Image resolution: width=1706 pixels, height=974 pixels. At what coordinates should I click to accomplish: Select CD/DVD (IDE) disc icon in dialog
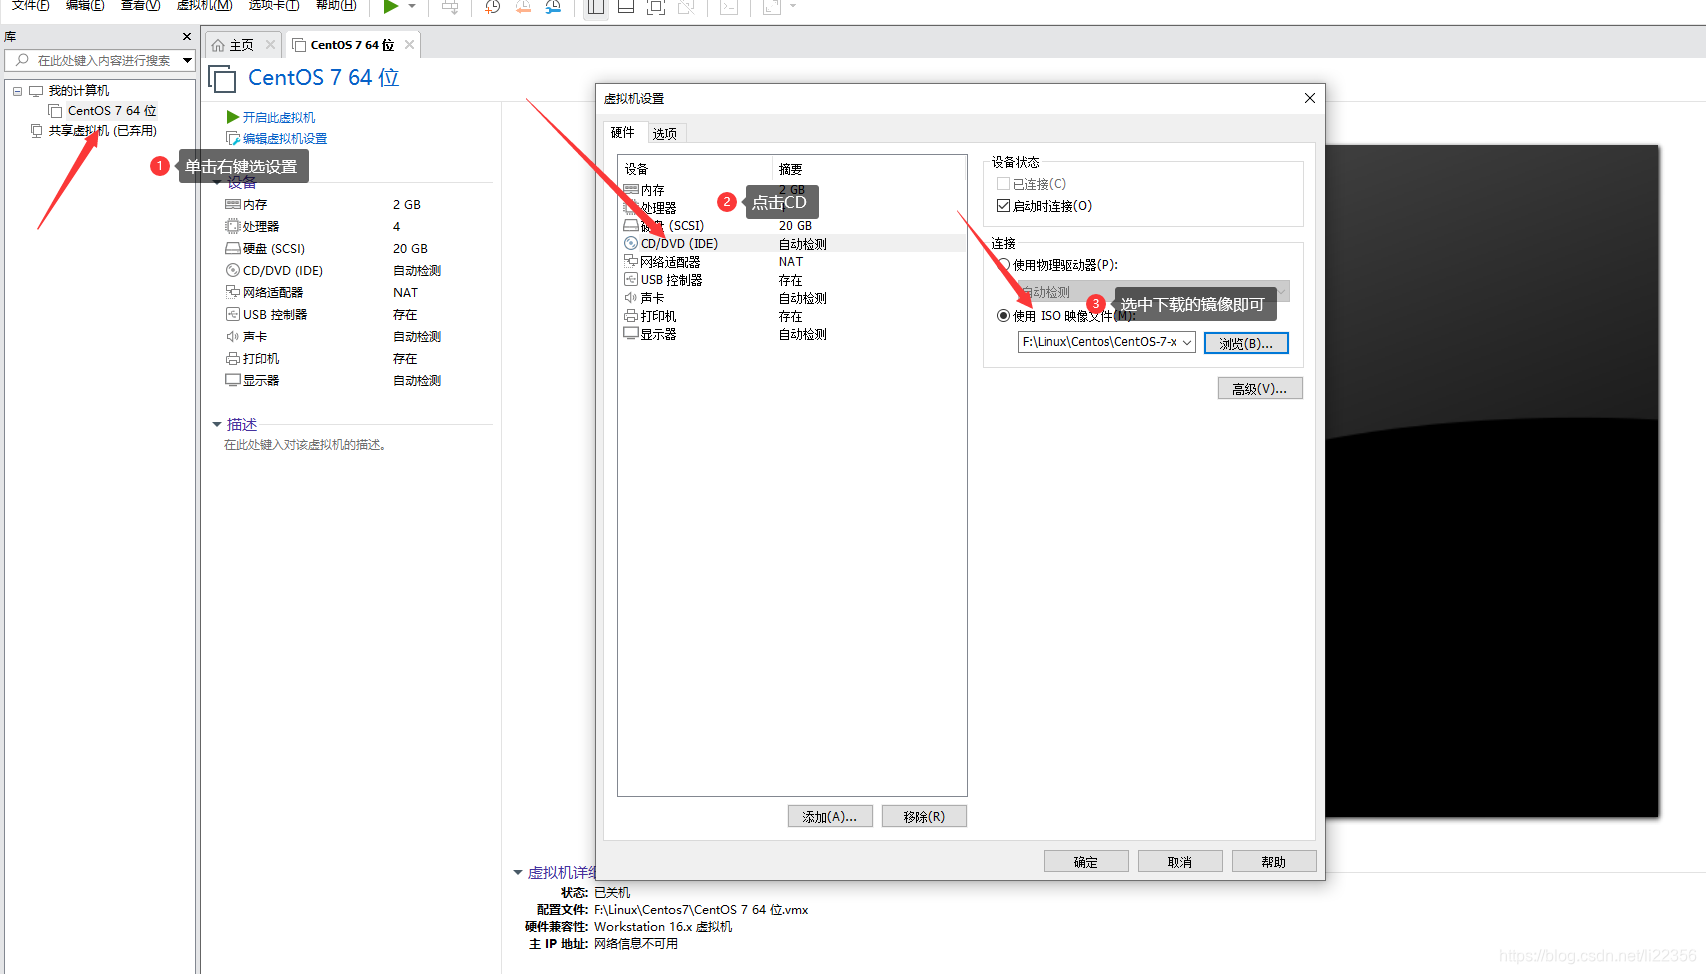(631, 243)
